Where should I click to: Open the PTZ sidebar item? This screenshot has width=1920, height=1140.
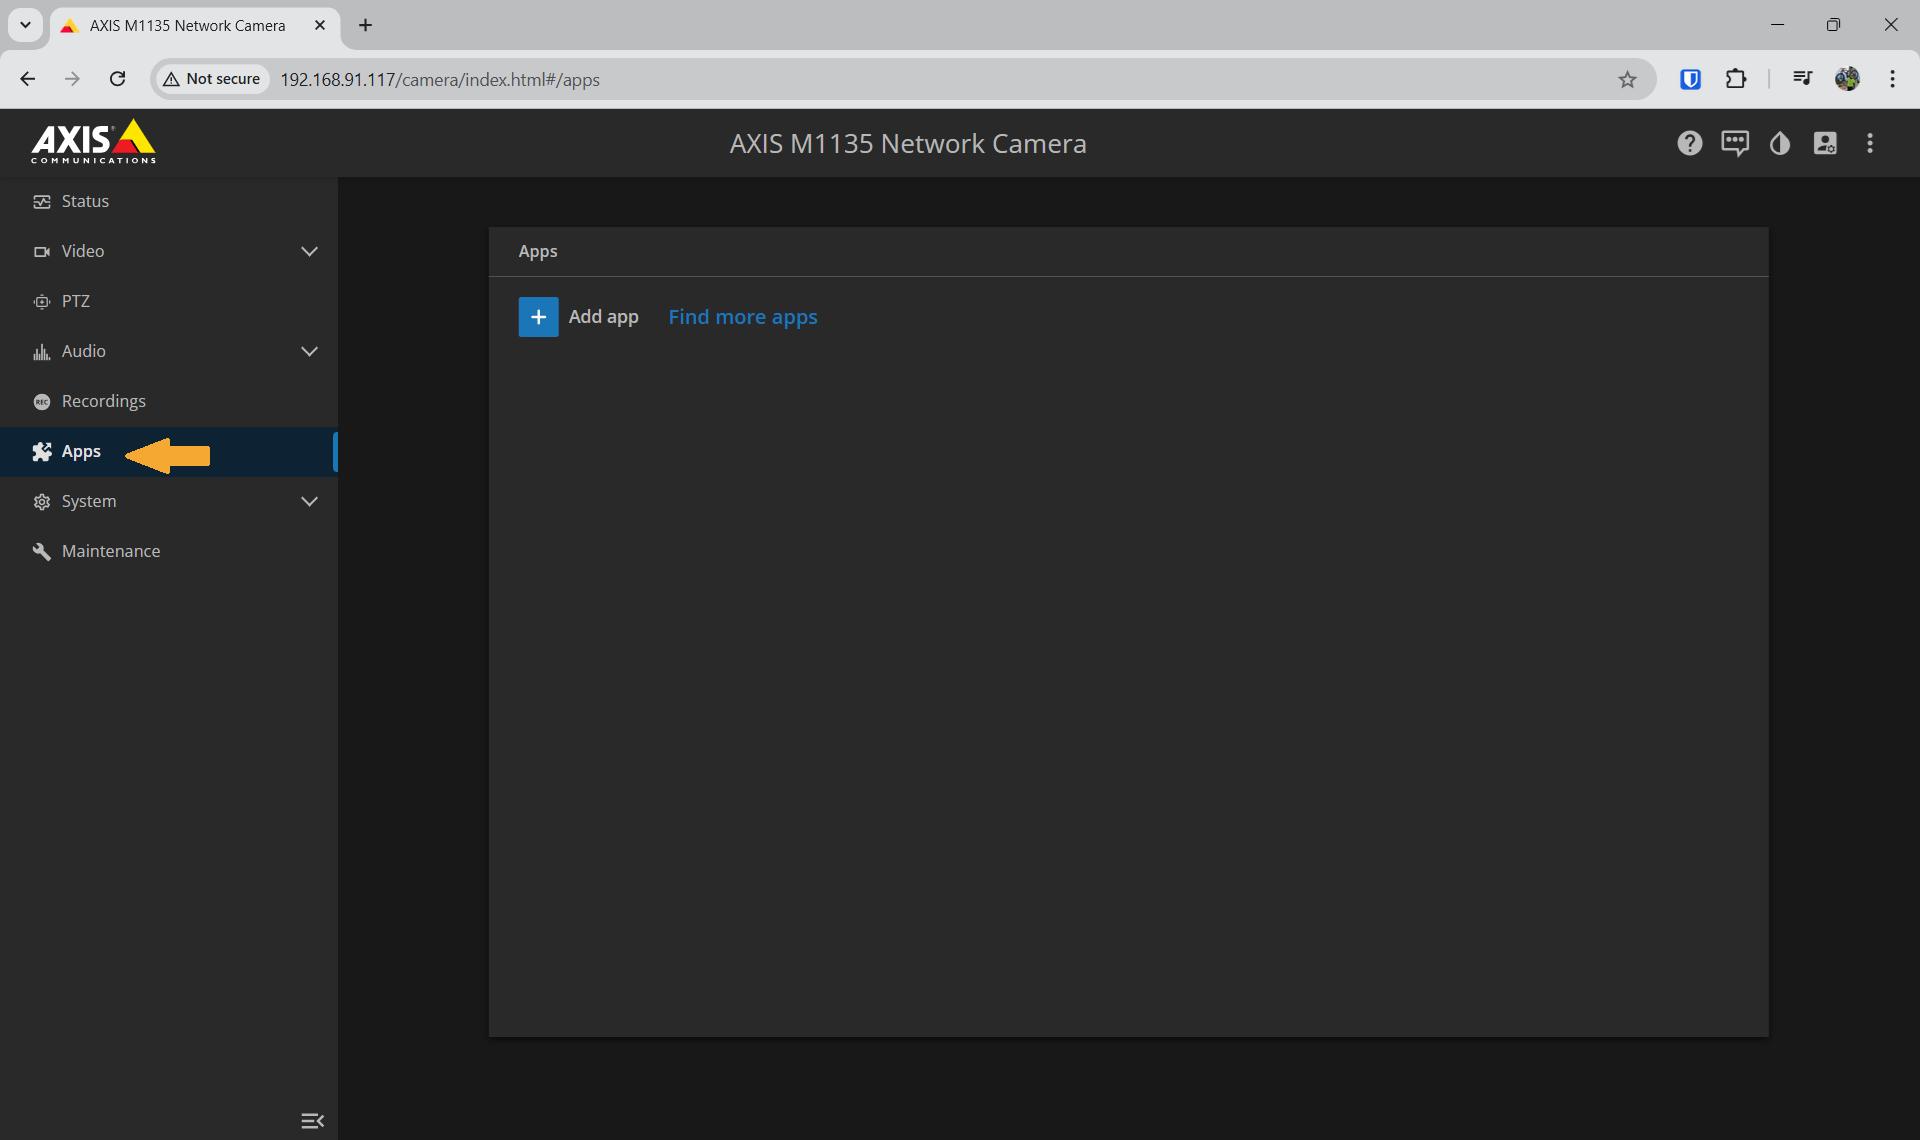click(169, 301)
